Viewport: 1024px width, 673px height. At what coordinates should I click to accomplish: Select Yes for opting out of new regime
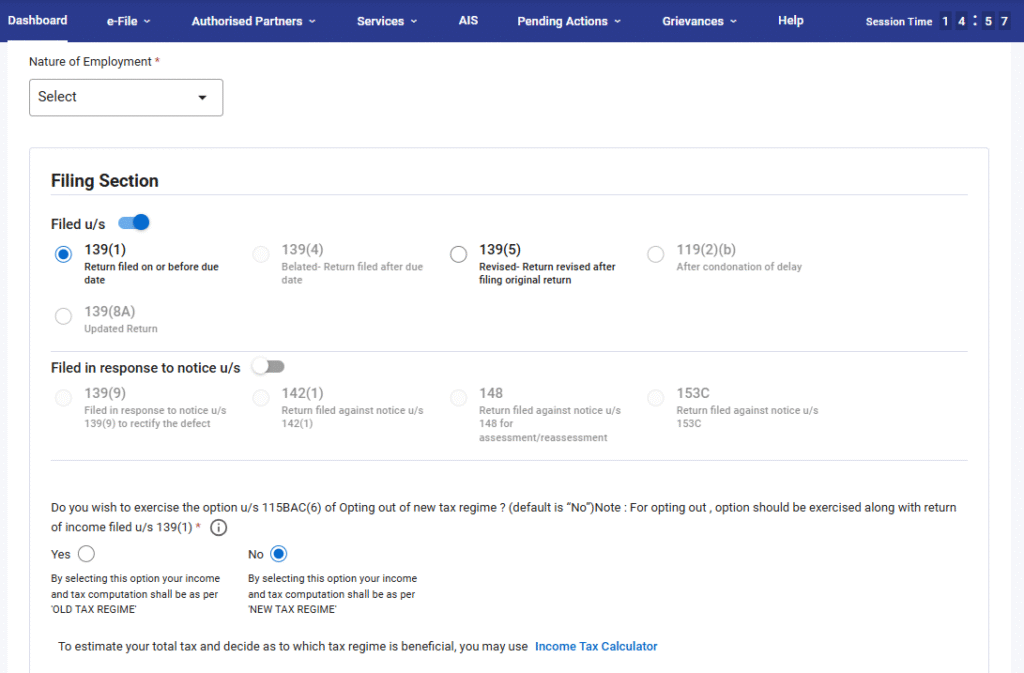point(86,554)
